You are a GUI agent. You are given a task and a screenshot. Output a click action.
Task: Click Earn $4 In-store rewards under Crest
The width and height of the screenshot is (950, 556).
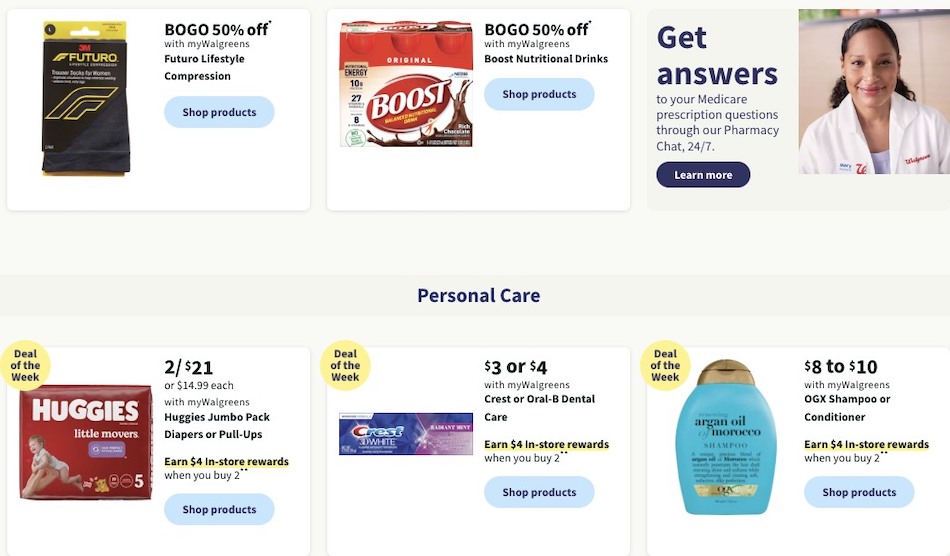(546, 444)
